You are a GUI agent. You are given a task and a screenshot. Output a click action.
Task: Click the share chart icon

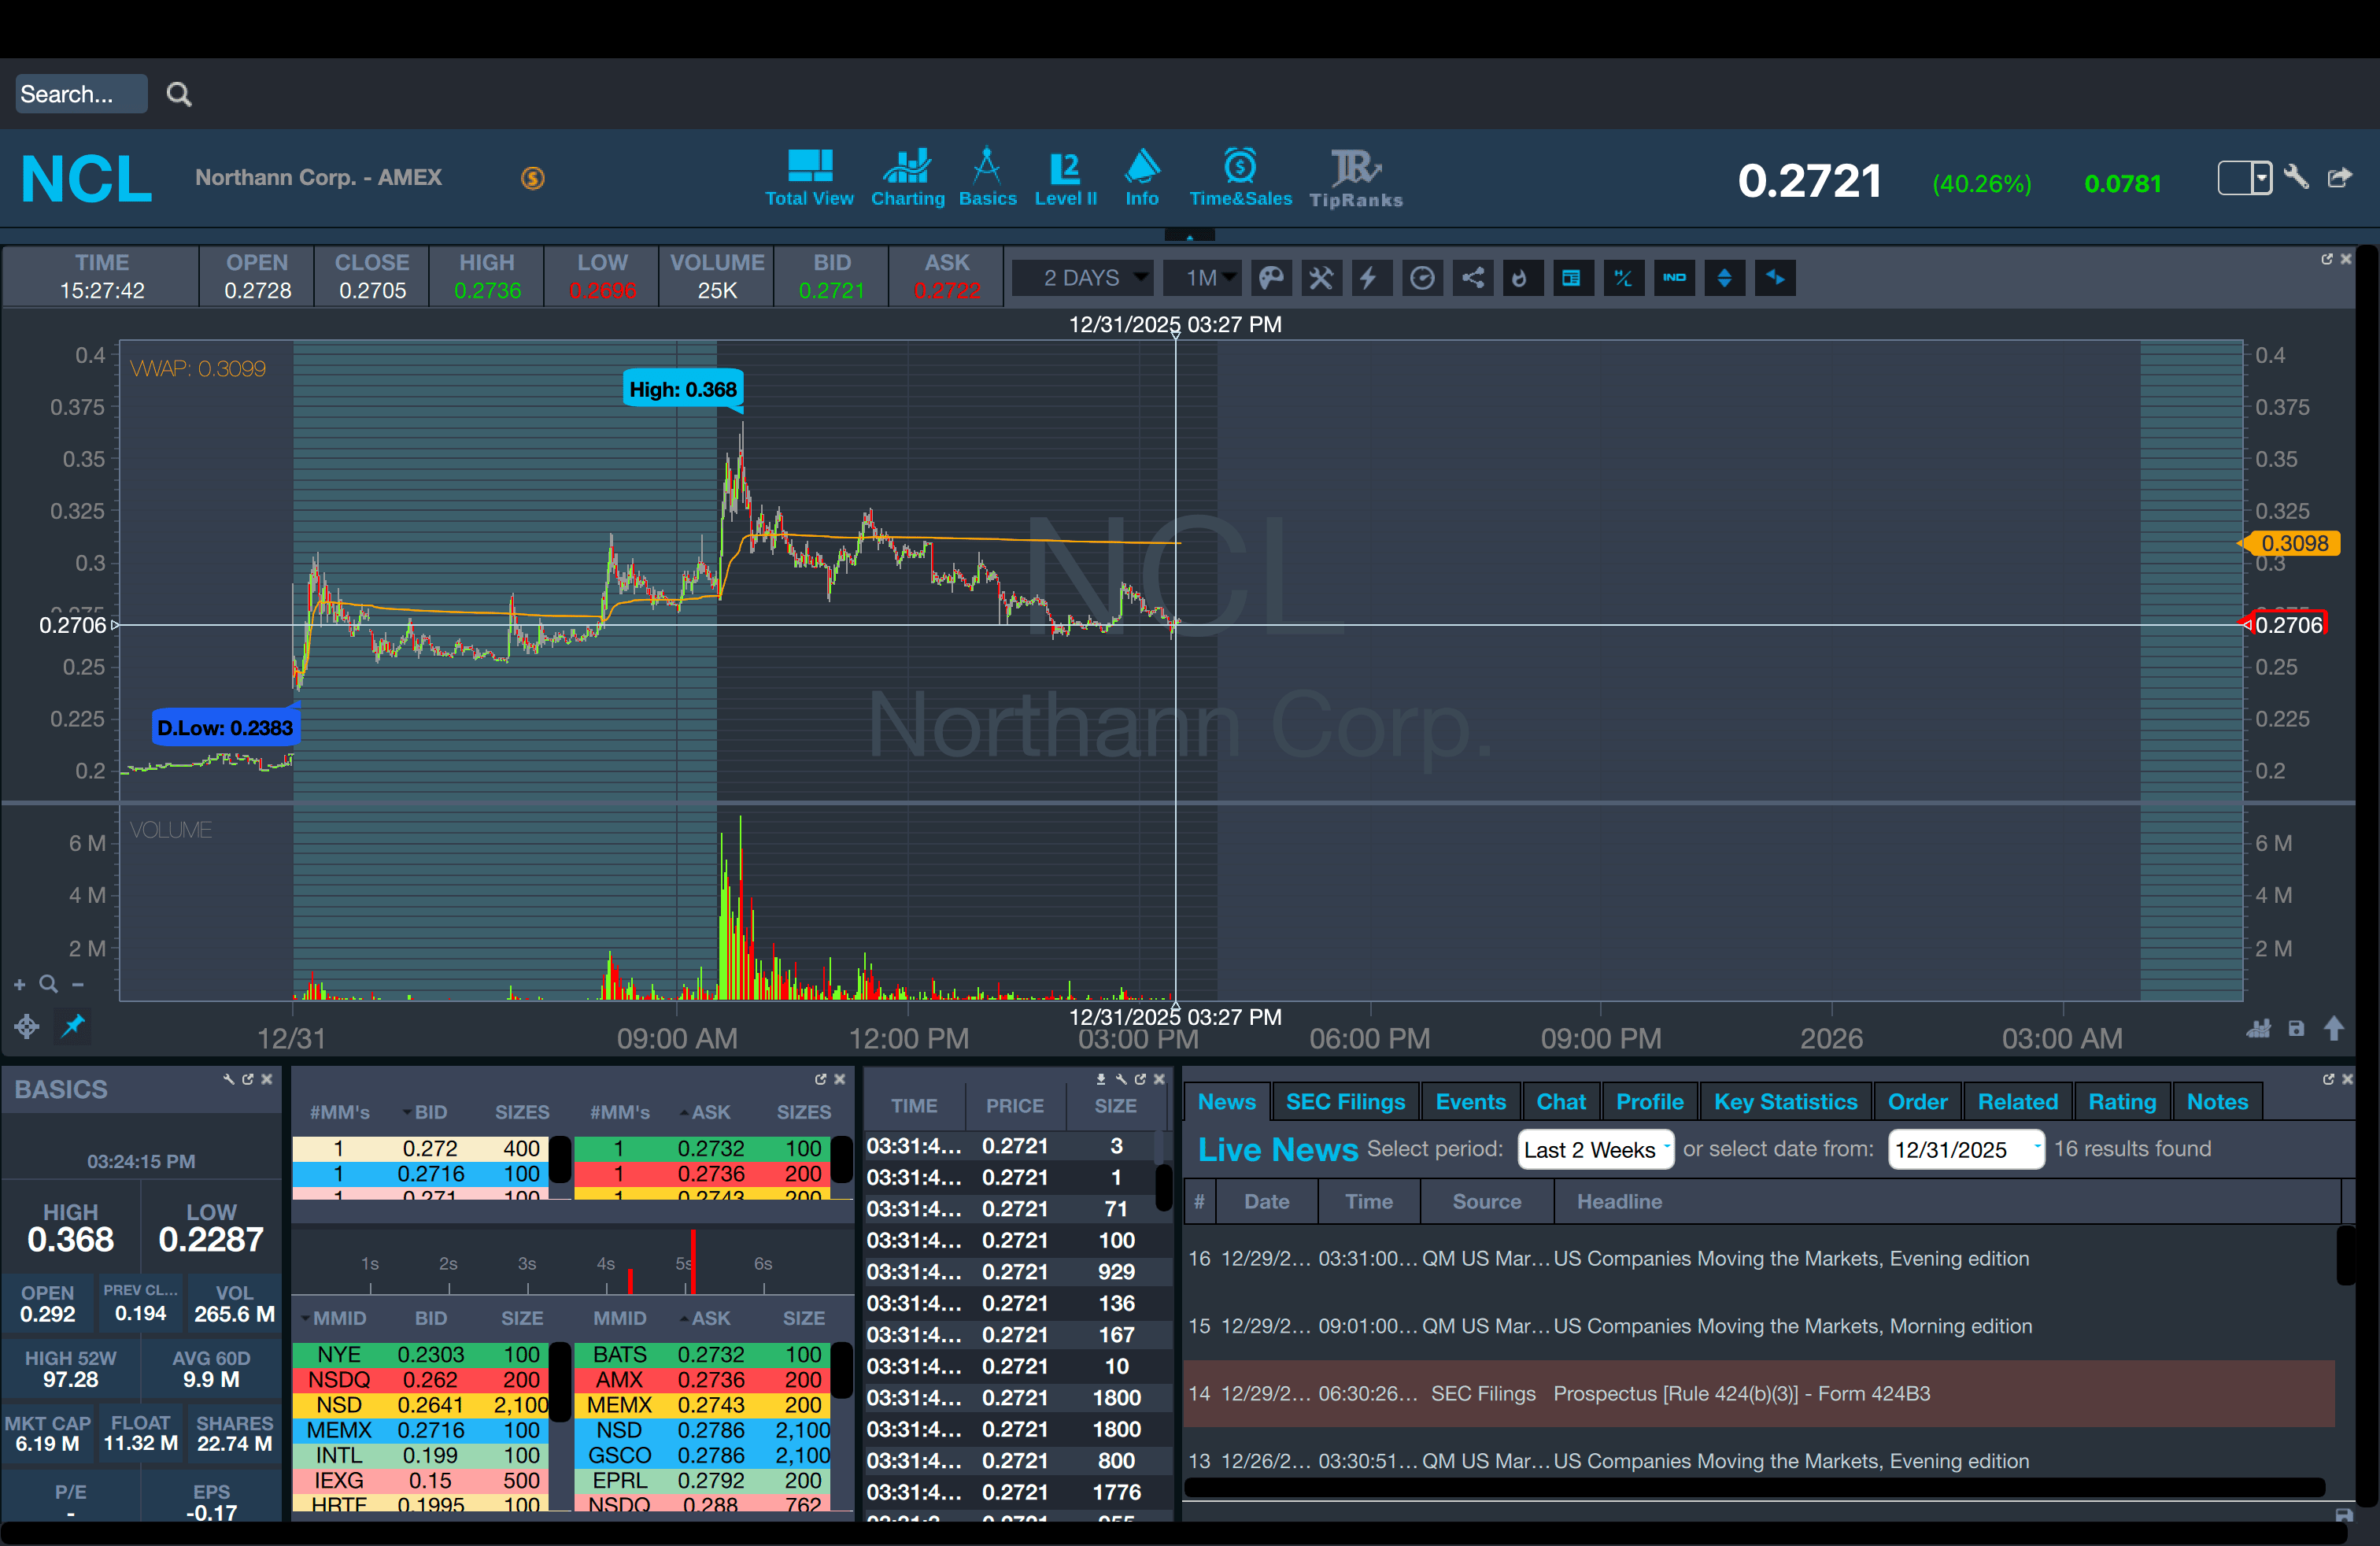click(1473, 278)
